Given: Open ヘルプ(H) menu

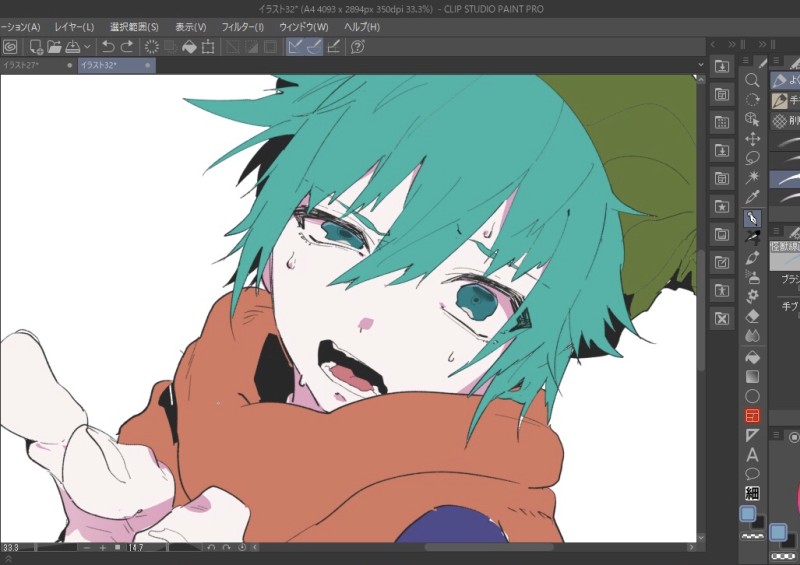Looking at the screenshot, I should coord(362,27).
